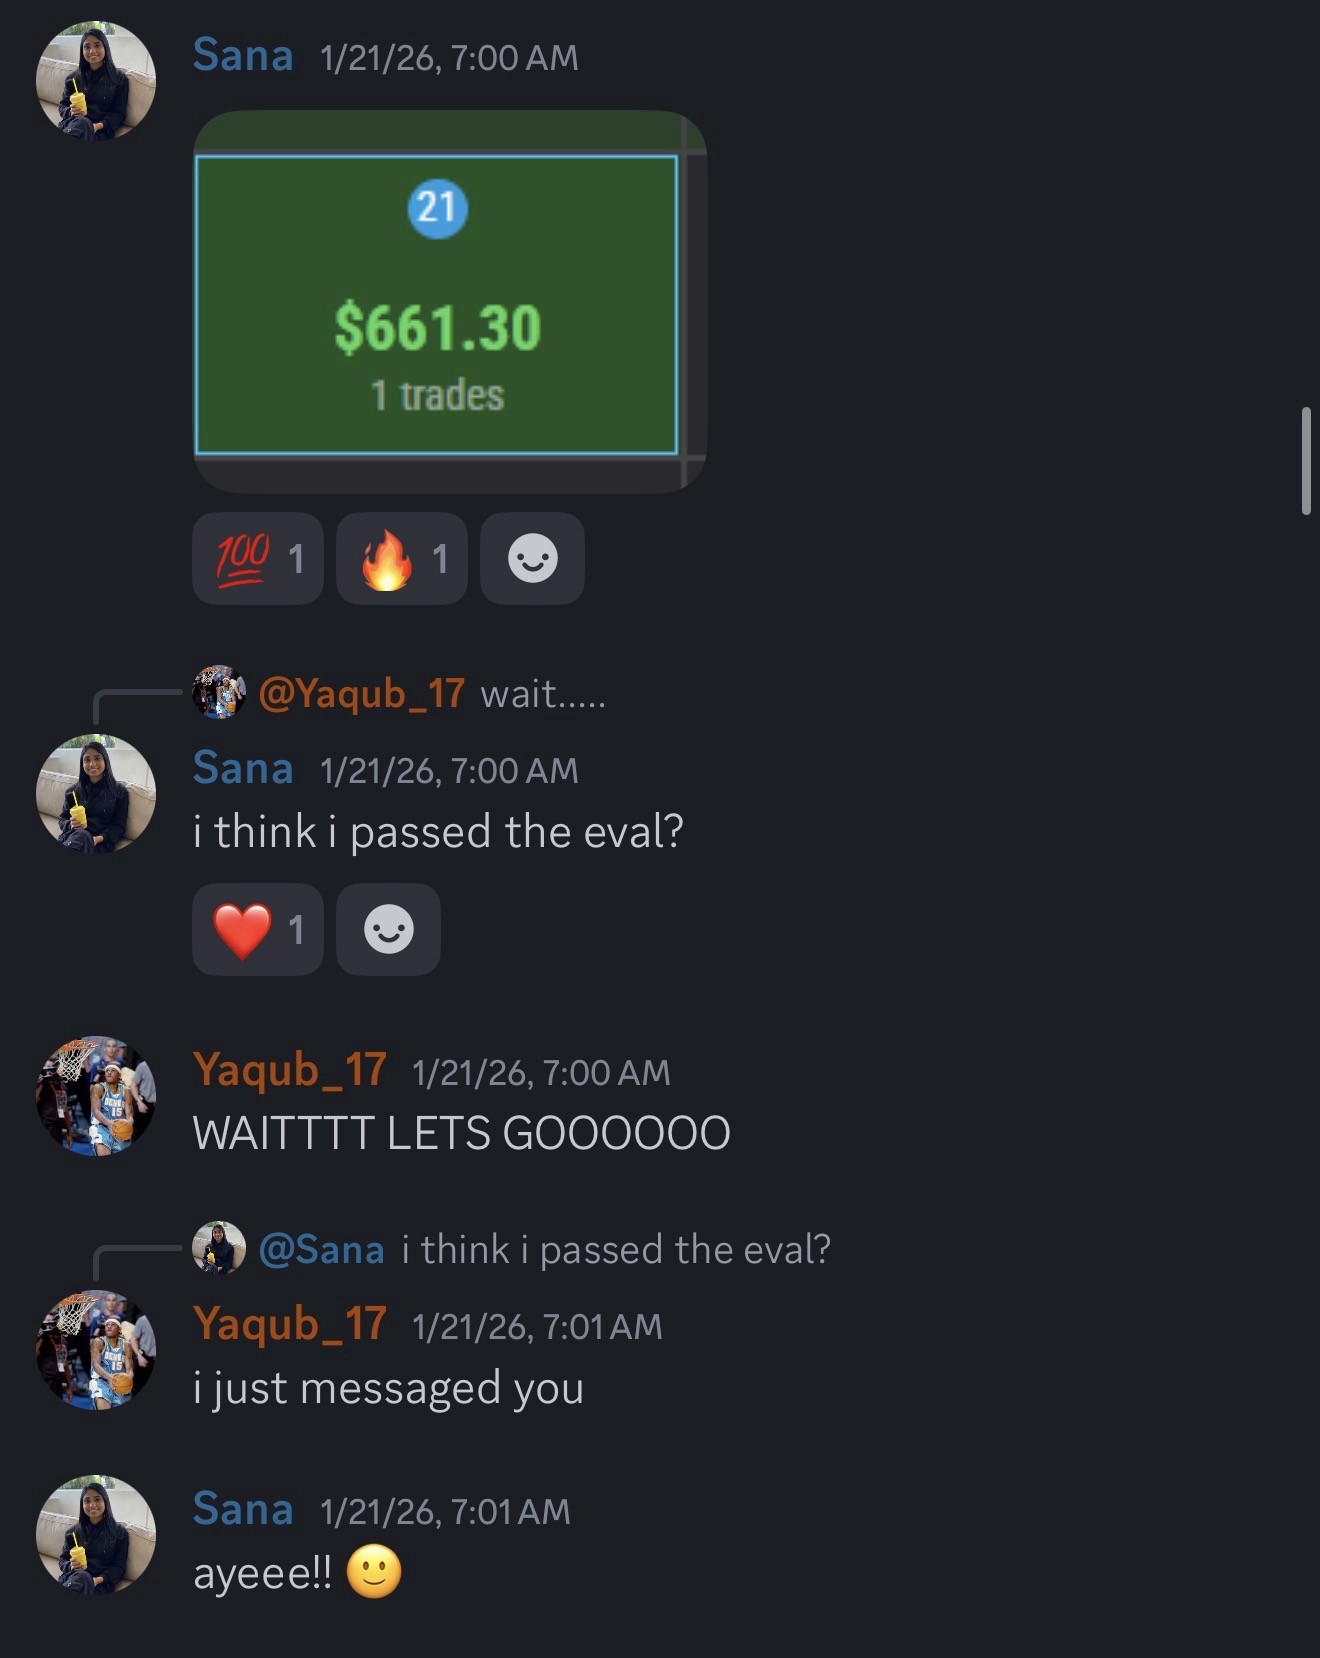
Task: Click the small Yaqub_17 avatar in reply preview
Action: 219,692
